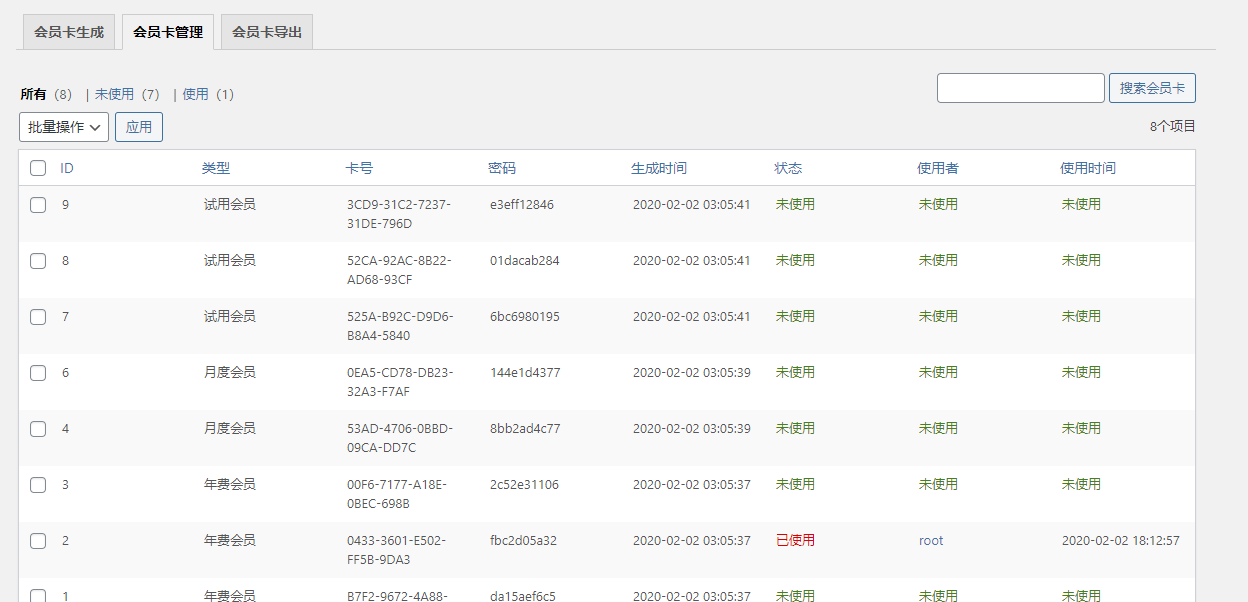Click the search text input field
Viewport: 1248px width, 602px height.
click(x=1020, y=88)
